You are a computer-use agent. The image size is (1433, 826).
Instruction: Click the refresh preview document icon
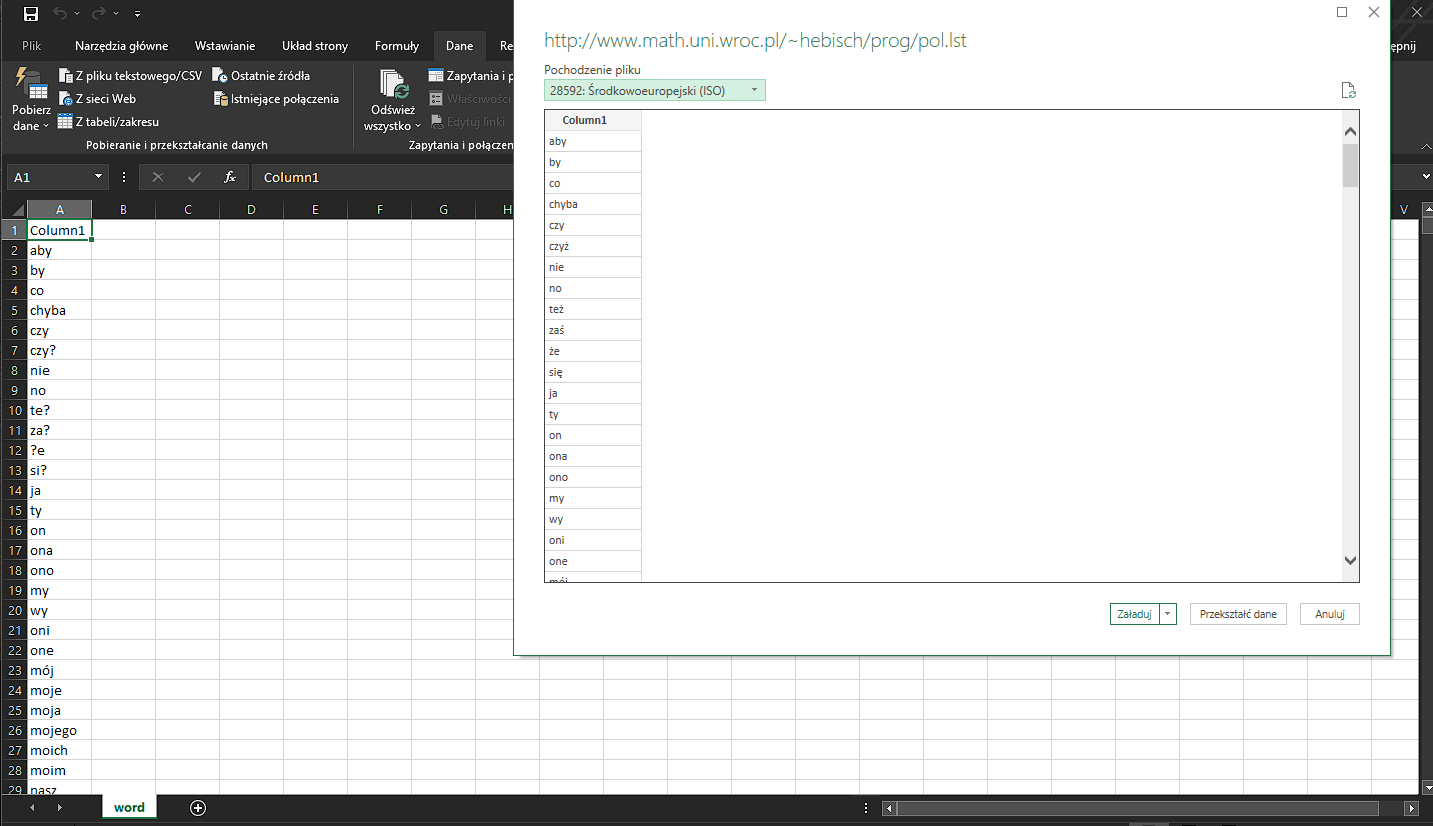1349,90
